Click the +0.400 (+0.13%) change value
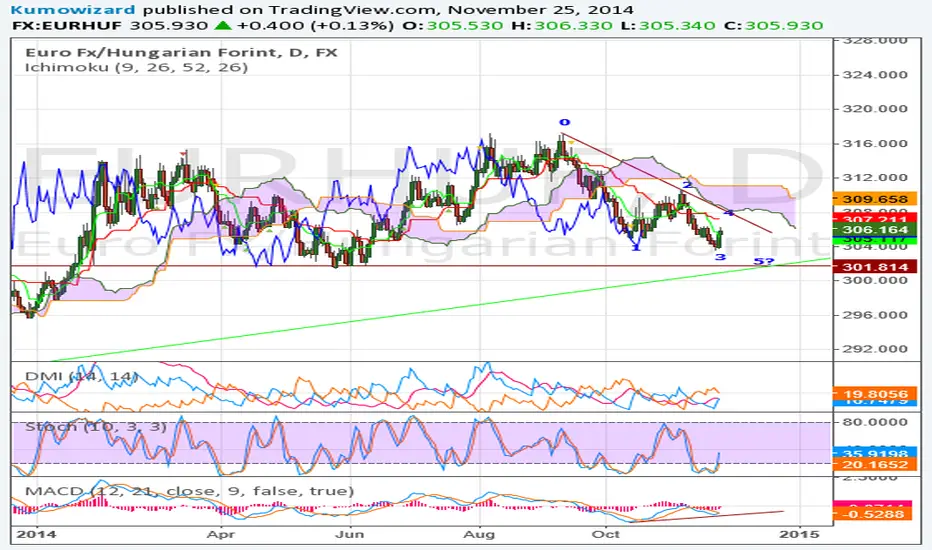 click(x=315, y=26)
